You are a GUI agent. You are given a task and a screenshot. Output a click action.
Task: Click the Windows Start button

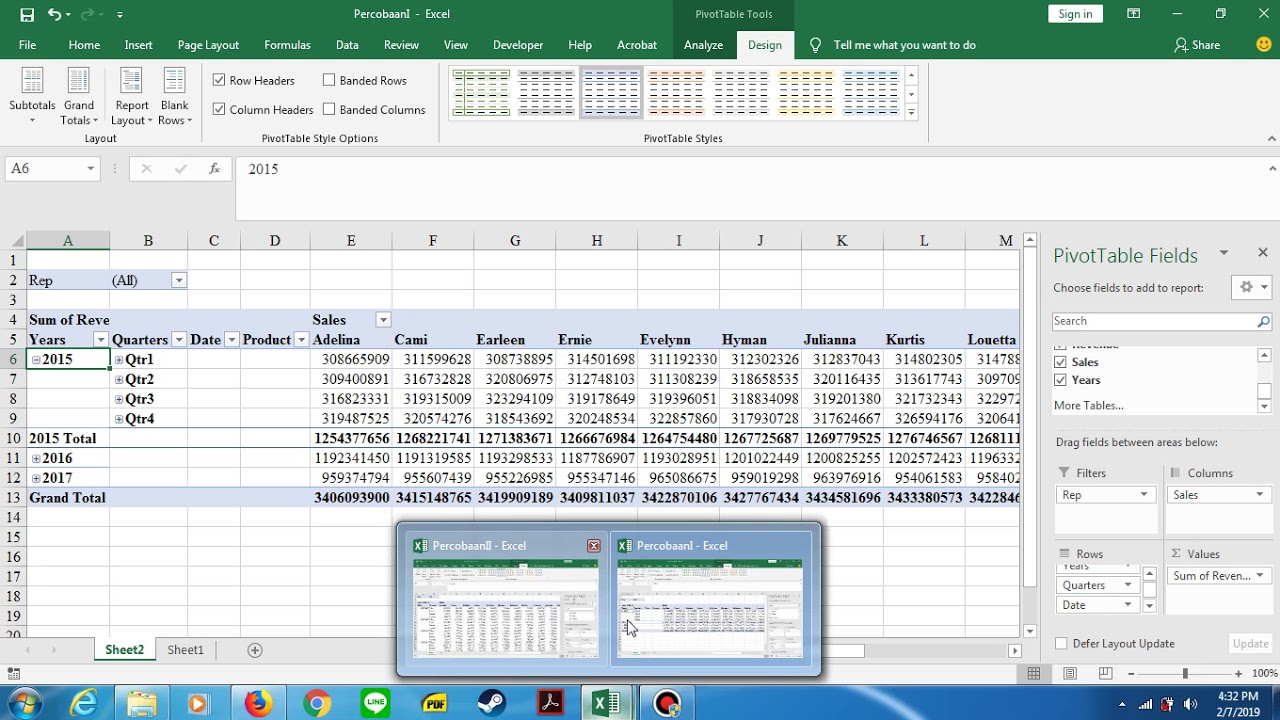22,703
